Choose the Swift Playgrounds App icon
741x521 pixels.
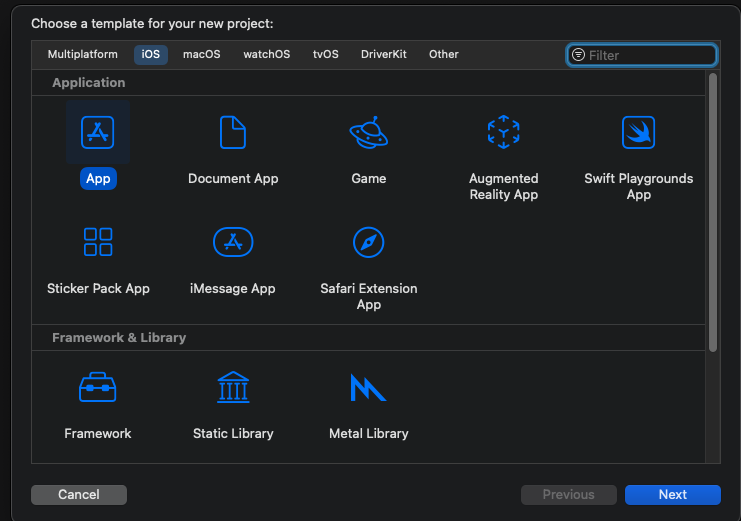[x=638, y=132]
